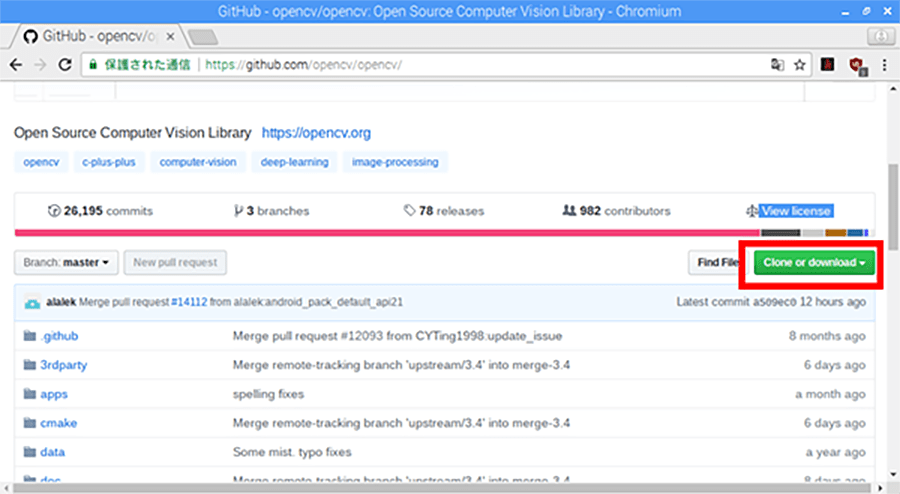Click the folder icon beside .github

point(30,336)
